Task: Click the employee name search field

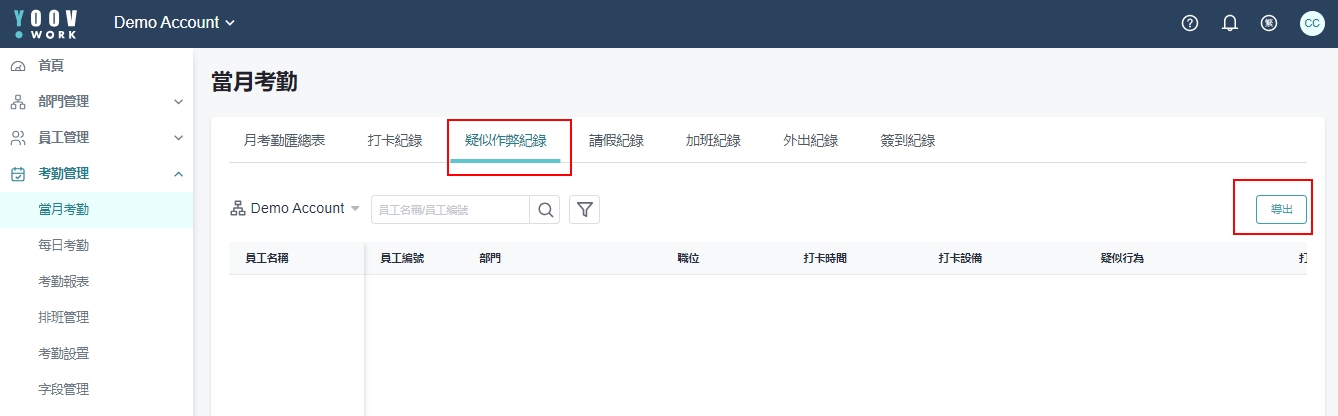Action: tap(450, 210)
